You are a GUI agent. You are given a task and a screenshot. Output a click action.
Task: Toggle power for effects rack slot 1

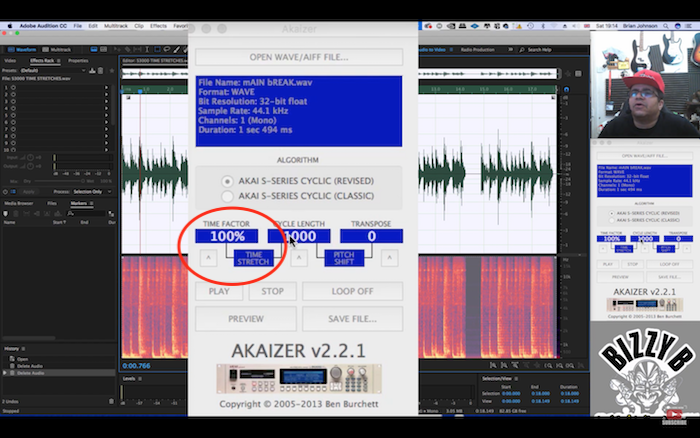(x=13, y=88)
